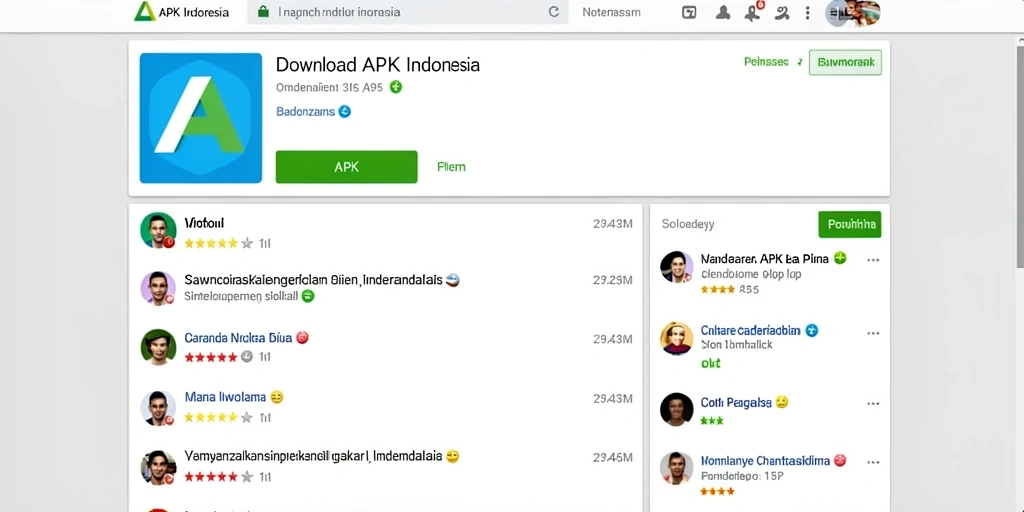Viewport: 1024px width, 512px height.
Task: Open the avatar of reviewer Viotoul
Action: point(158,230)
